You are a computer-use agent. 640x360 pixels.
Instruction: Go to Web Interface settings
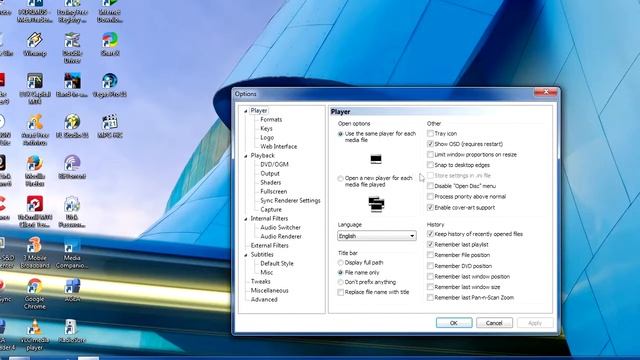[x=279, y=147]
